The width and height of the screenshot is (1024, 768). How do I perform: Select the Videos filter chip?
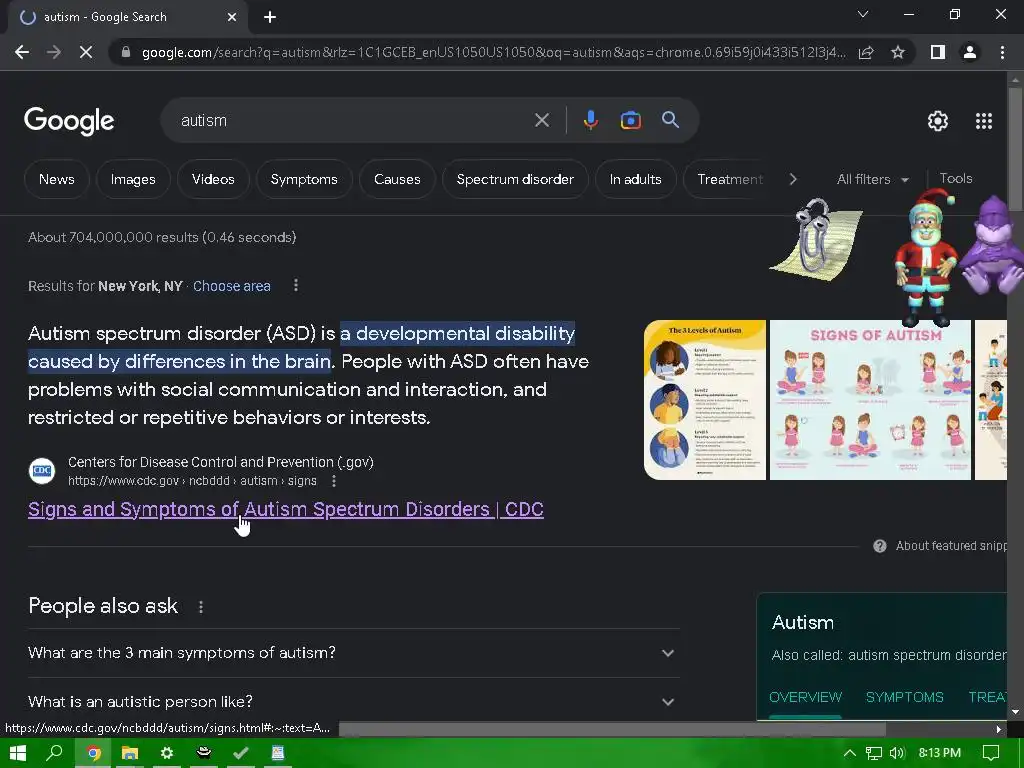[x=213, y=179]
